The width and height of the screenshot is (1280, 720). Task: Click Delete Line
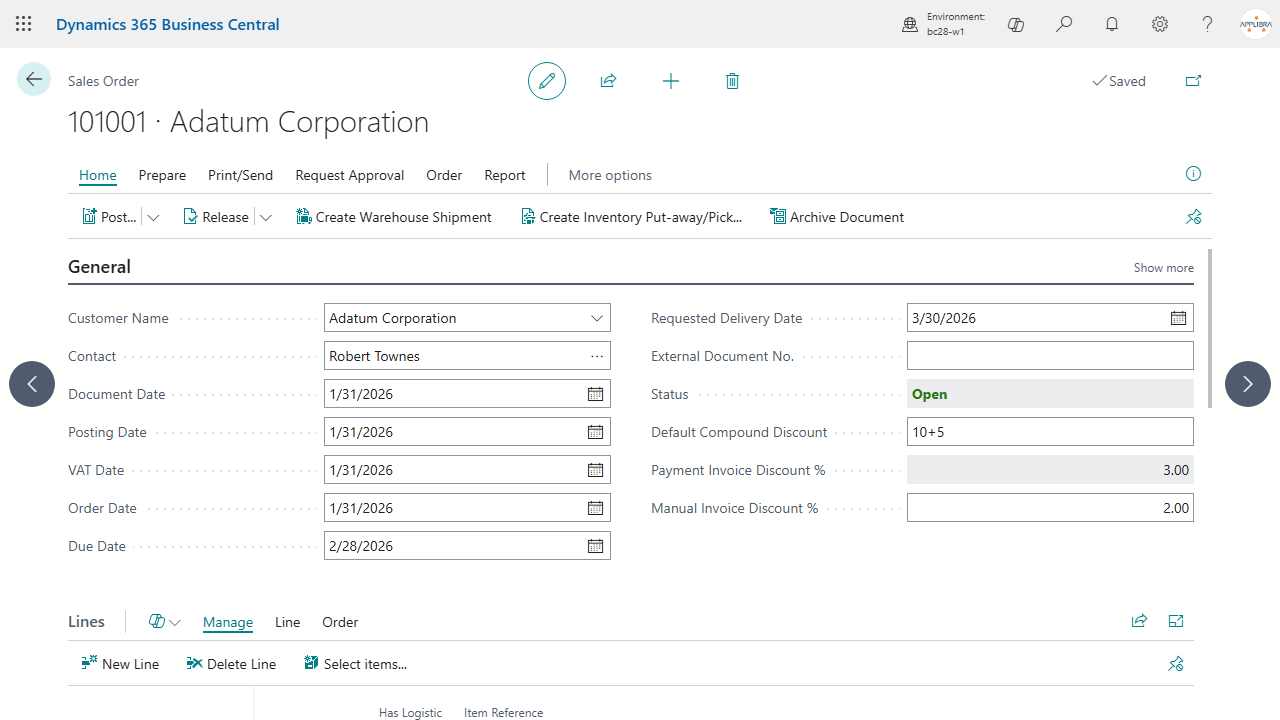[231, 664]
